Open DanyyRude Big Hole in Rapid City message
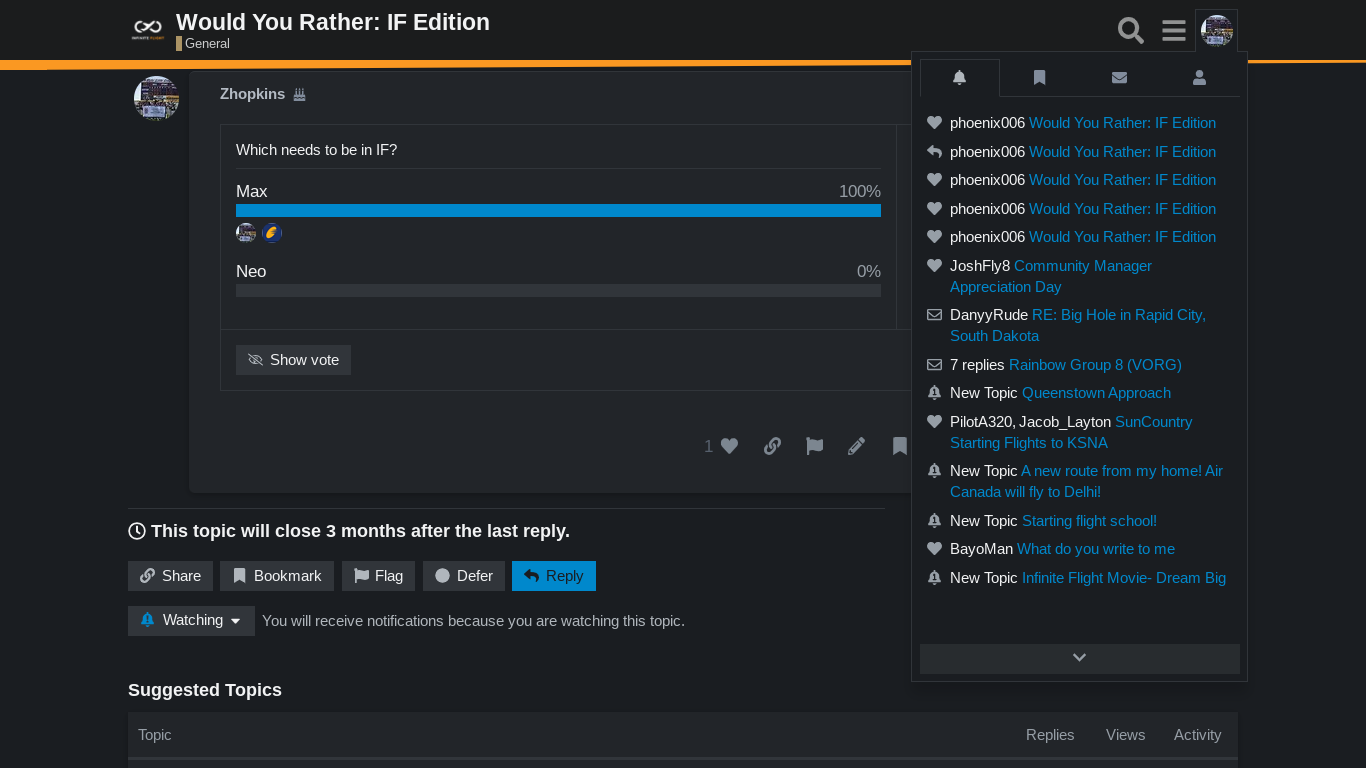The height and width of the screenshot is (768, 1366). pyautogui.click(x=1080, y=326)
